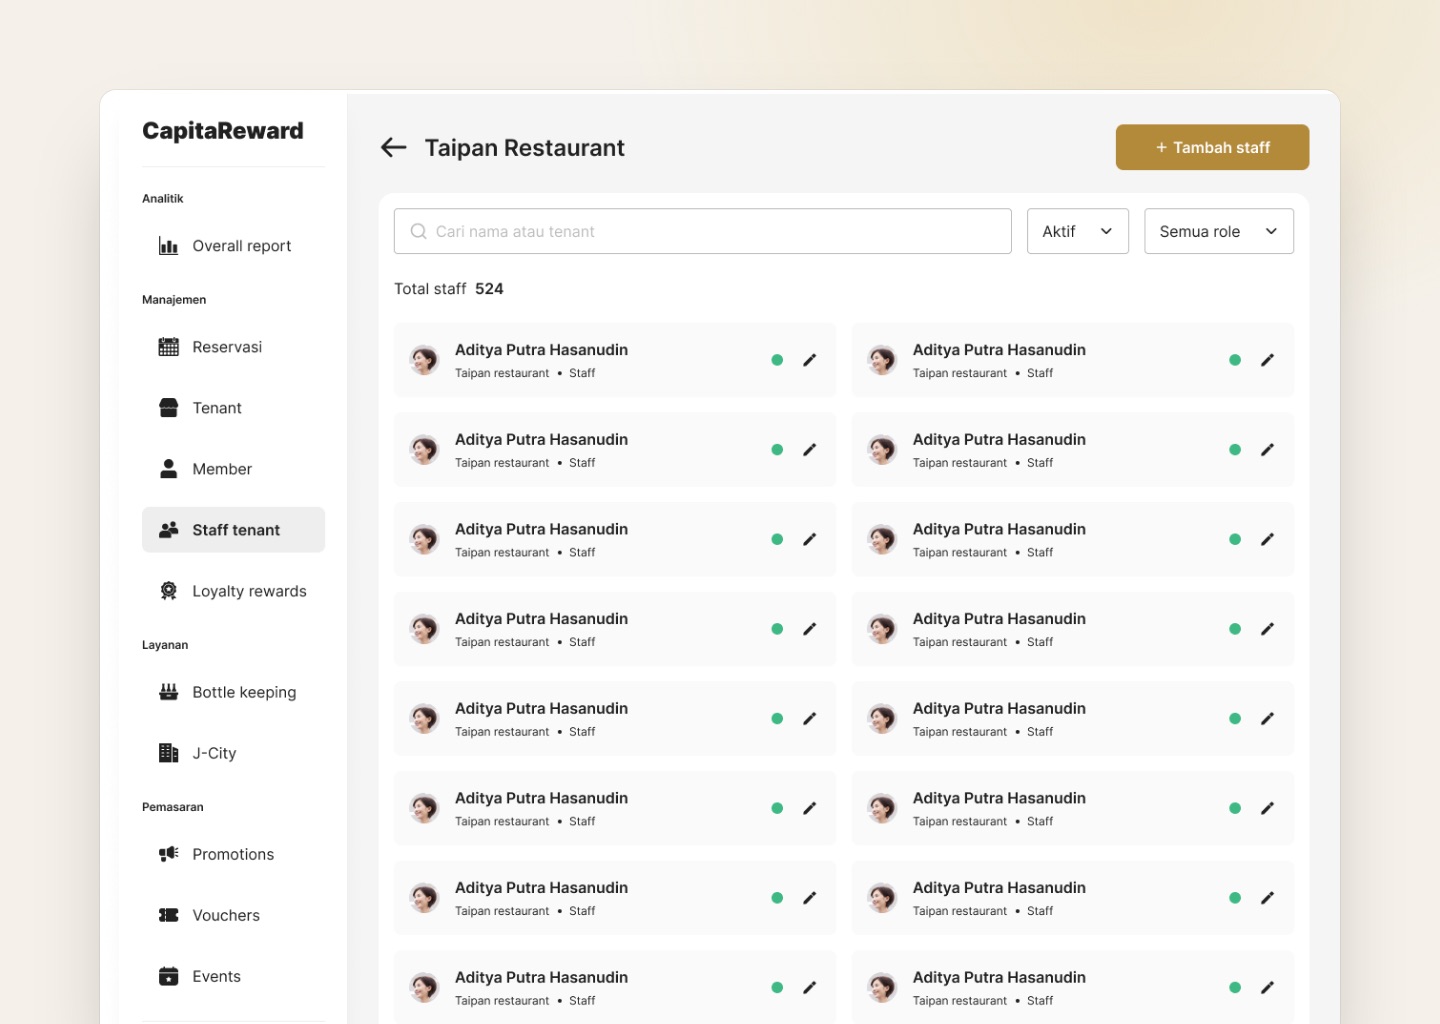Open the Vouchers sidebar entry
The width and height of the screenshot is (1440, 1024).
coord(233,915)
